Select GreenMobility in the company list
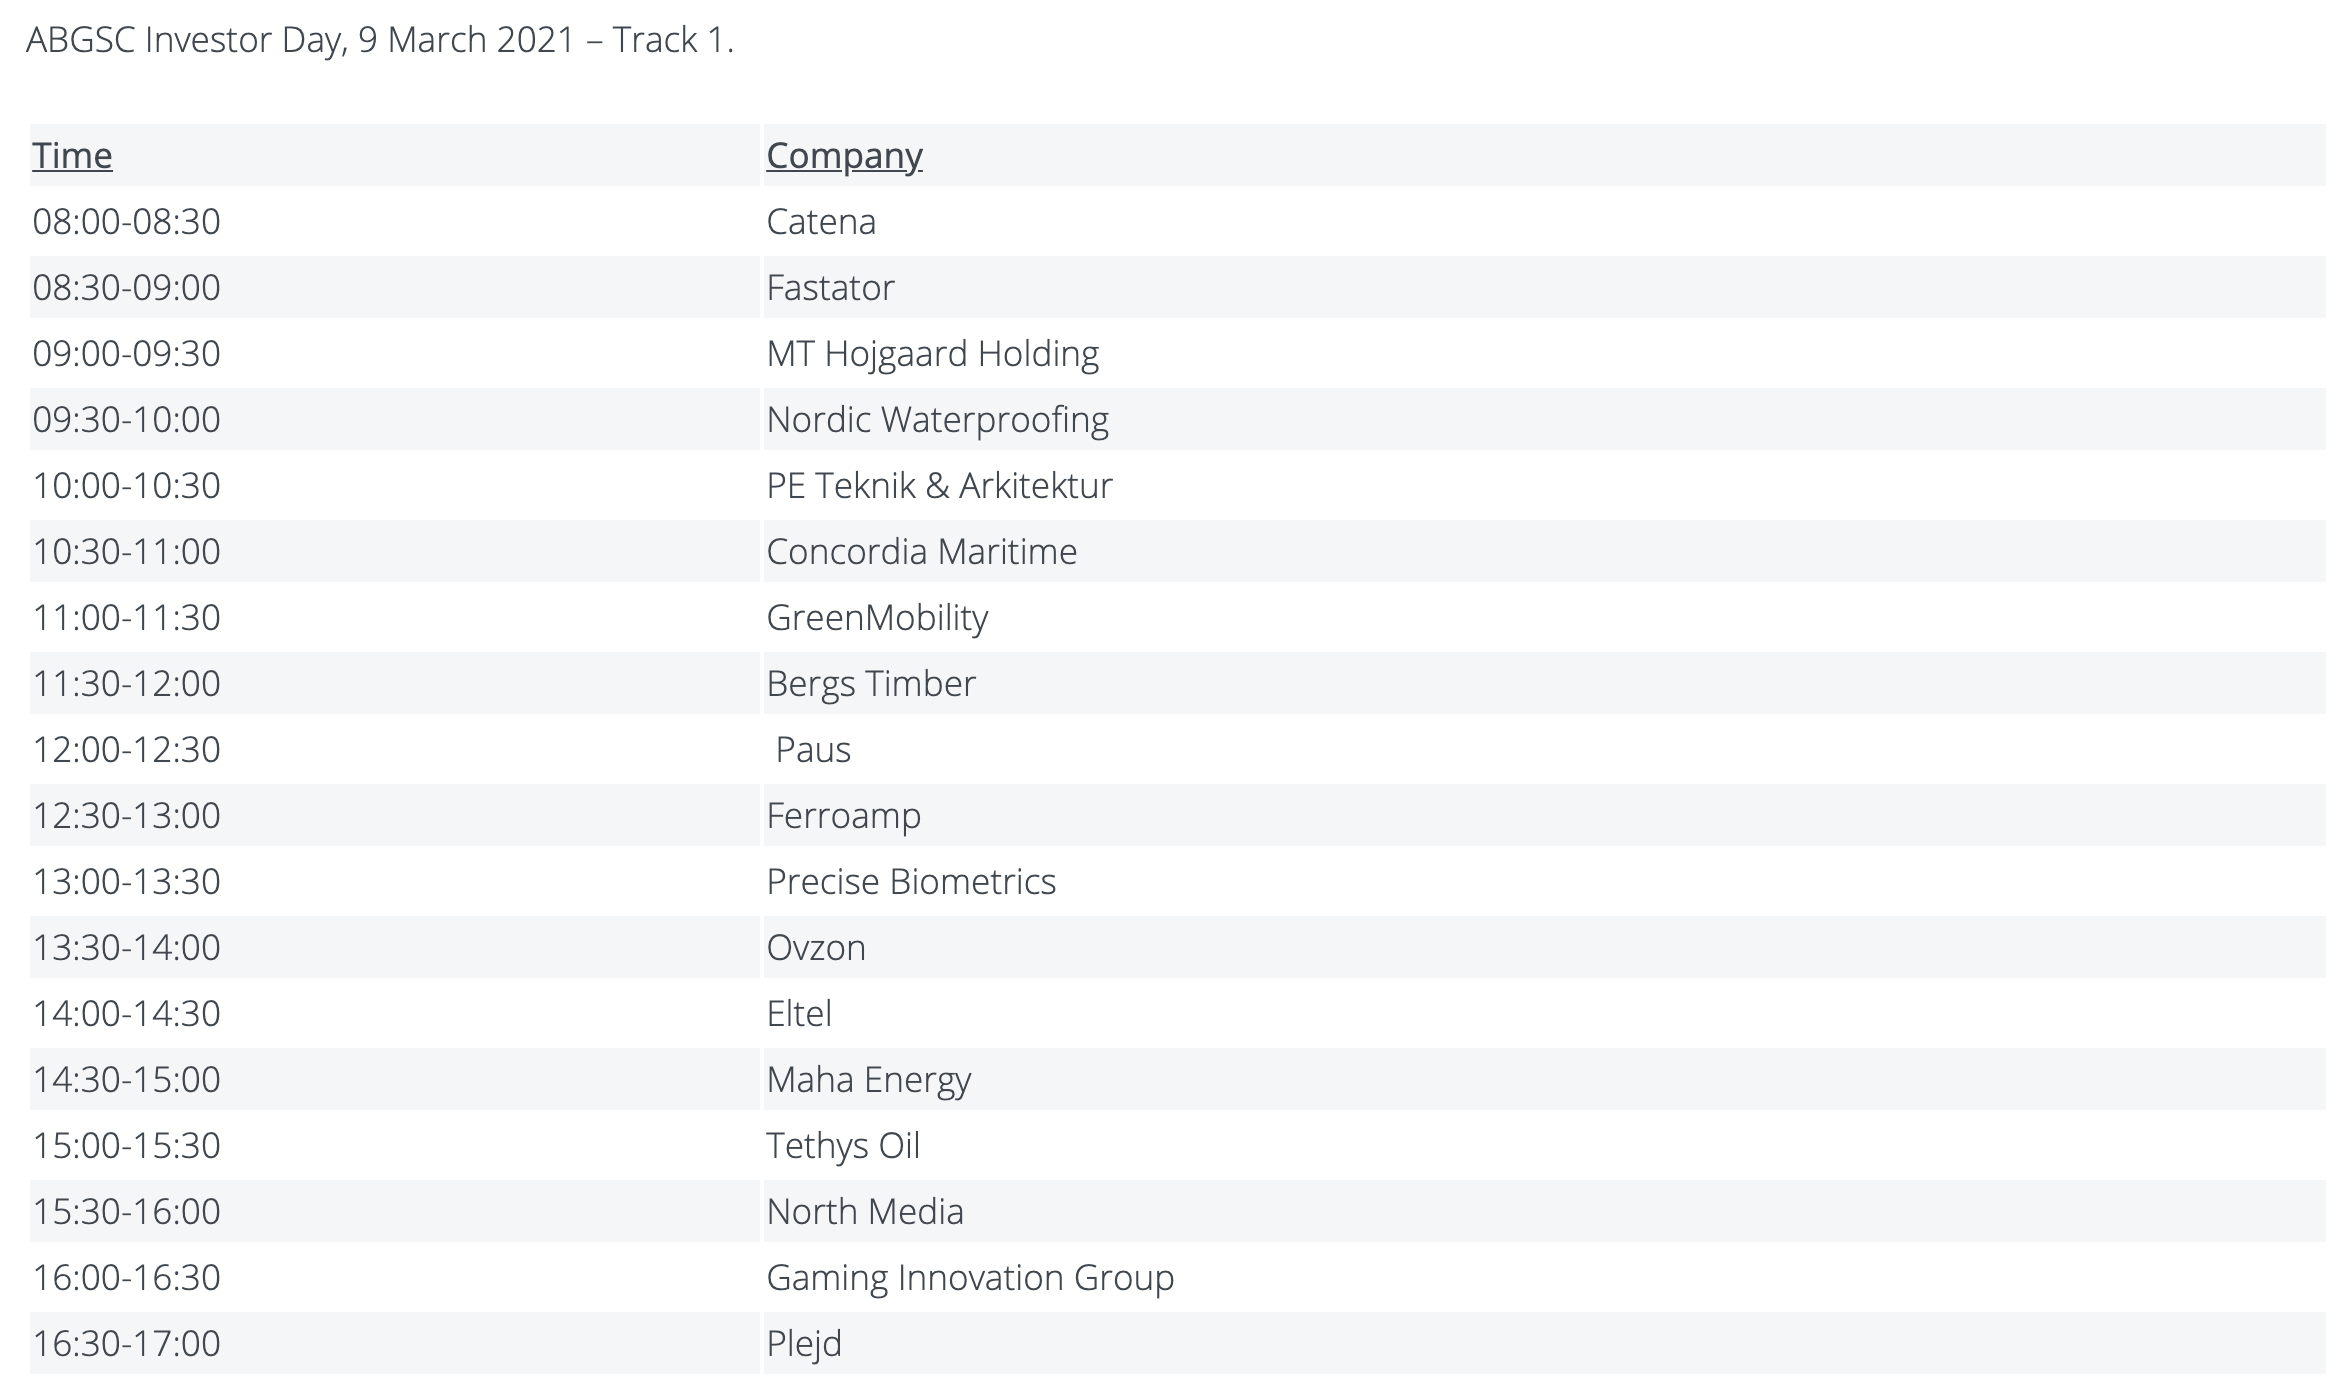Image resolution: width=2340 pixels, height=1394 pixels. click(877, 618)
